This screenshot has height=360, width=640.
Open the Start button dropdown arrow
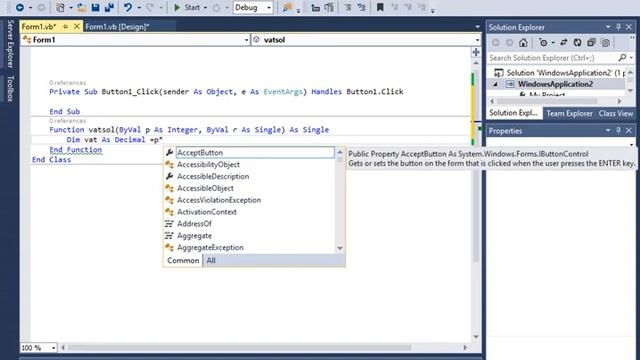pos(205,8)
